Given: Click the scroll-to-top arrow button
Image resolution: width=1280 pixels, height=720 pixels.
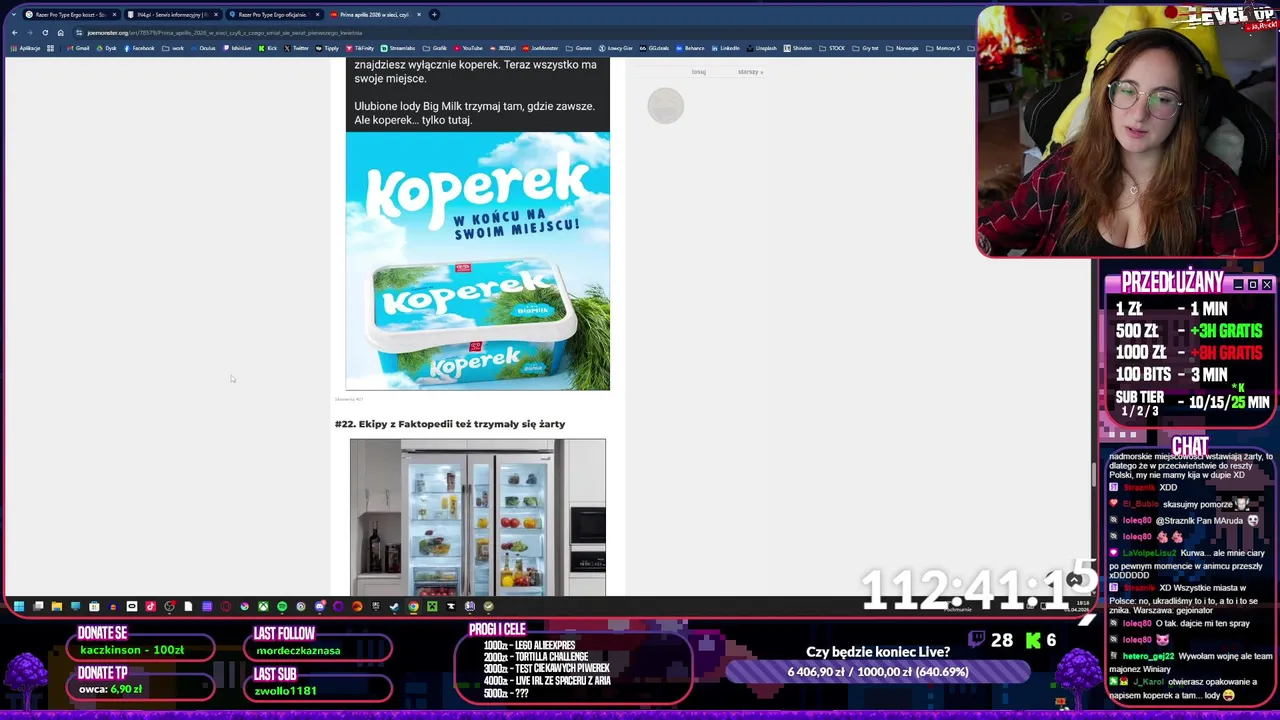Looking at the screenshot, I should click(x=1074, y=580).
